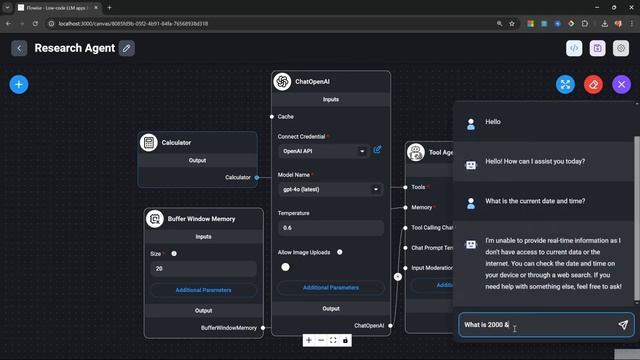Screen dimensions: 640x360
Task: Click the chat message input box
Action: [538, 325]
